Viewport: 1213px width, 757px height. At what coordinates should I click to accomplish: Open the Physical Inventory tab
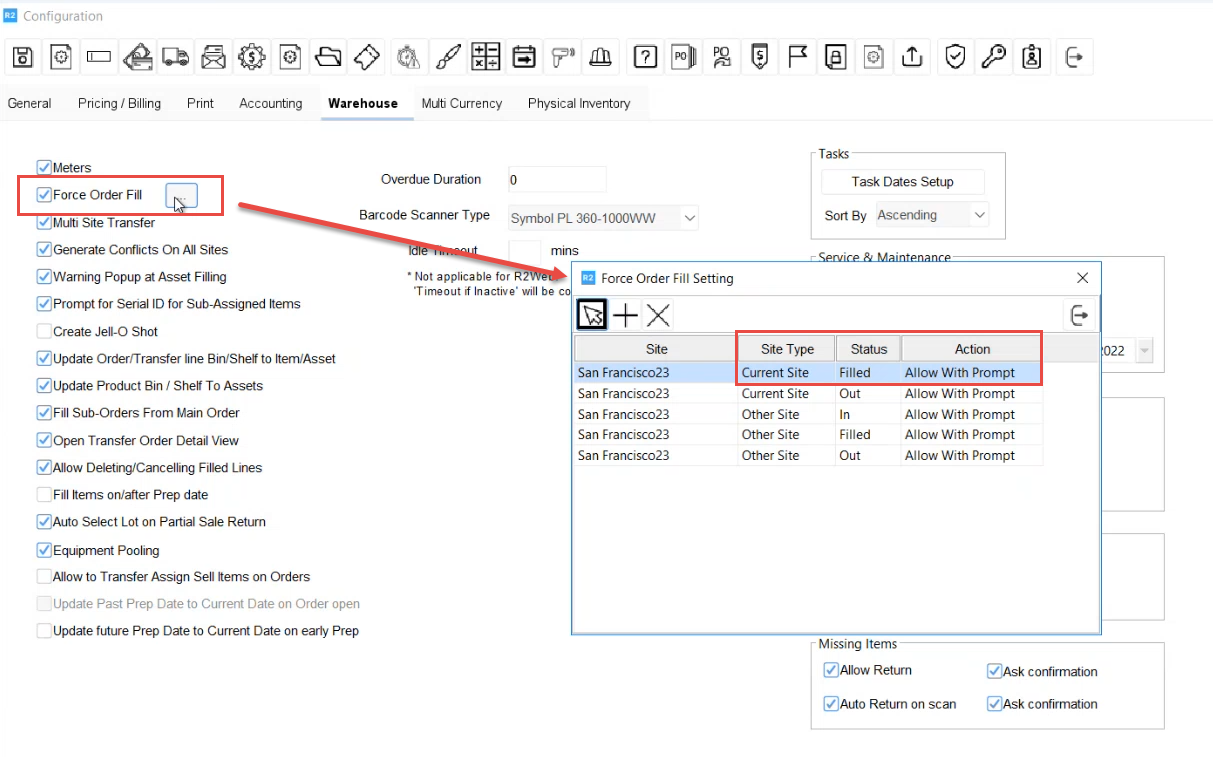(578, 103)
